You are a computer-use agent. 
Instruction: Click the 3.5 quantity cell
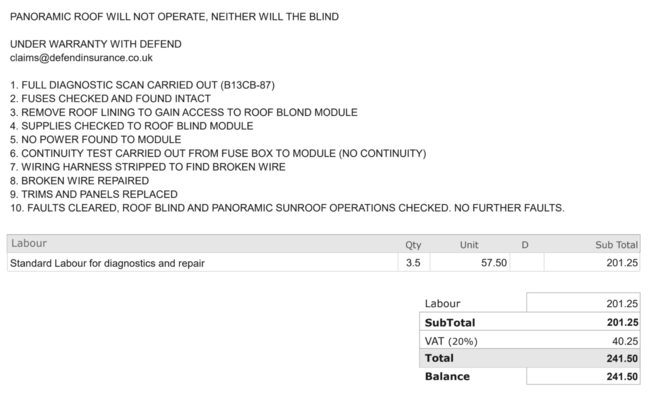[x=413, y=263]
